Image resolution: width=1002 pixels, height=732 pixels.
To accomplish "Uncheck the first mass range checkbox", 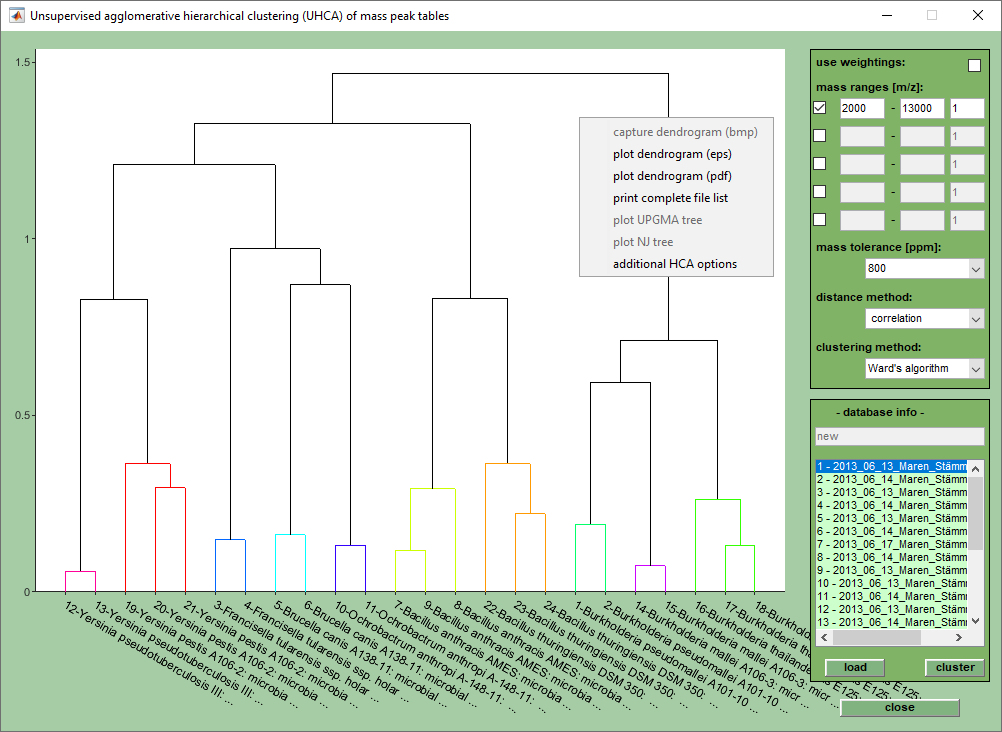I will (820, 108).
